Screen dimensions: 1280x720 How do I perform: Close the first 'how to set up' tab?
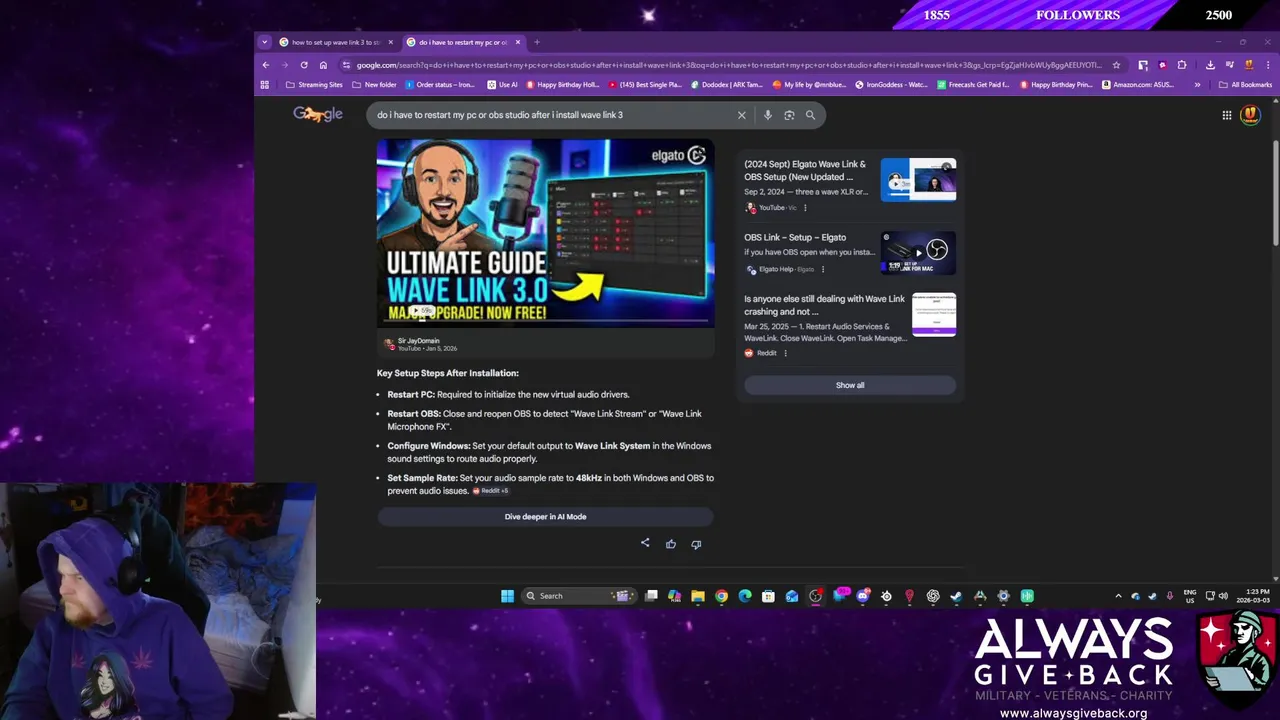pos(390,42)
